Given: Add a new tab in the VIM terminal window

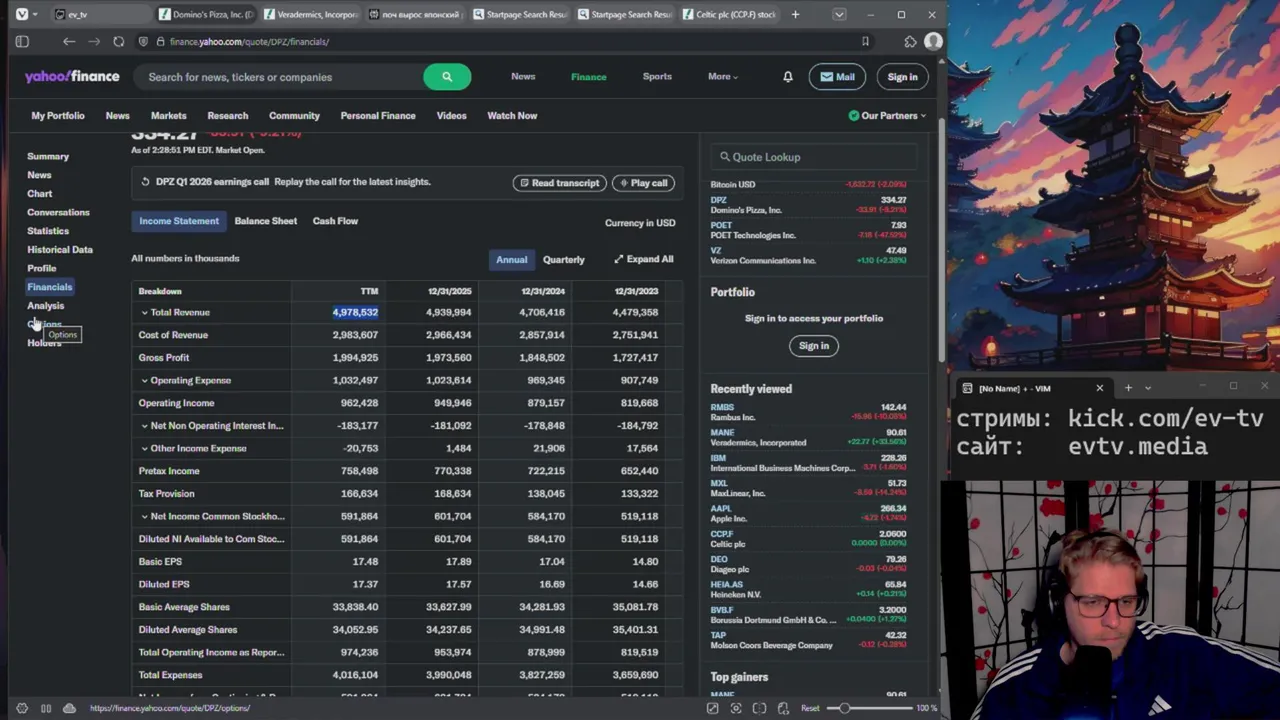Looking at the screenshot, I should [x=1128, y=388].
